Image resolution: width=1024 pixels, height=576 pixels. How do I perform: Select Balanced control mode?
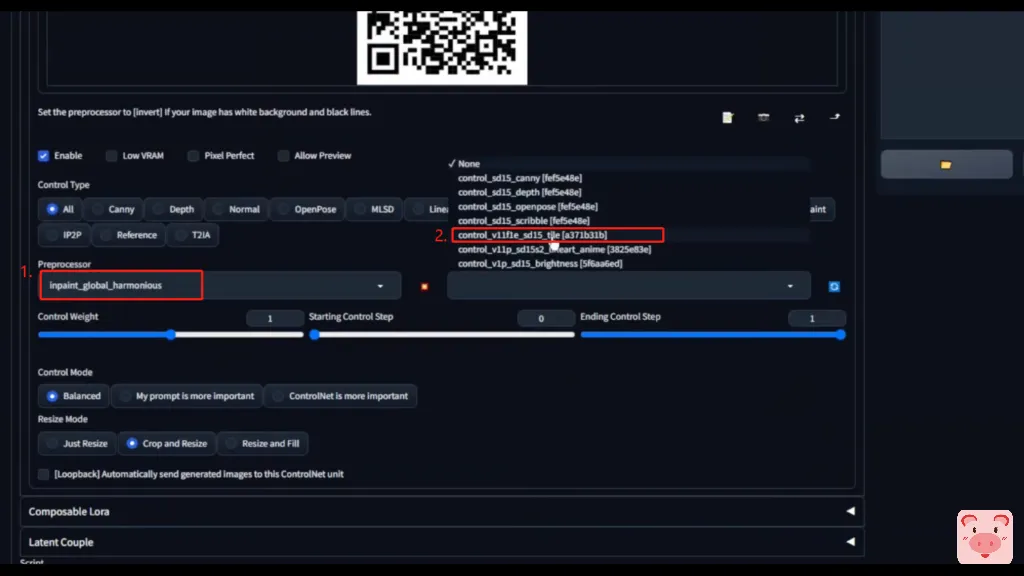tap(73, 396)
